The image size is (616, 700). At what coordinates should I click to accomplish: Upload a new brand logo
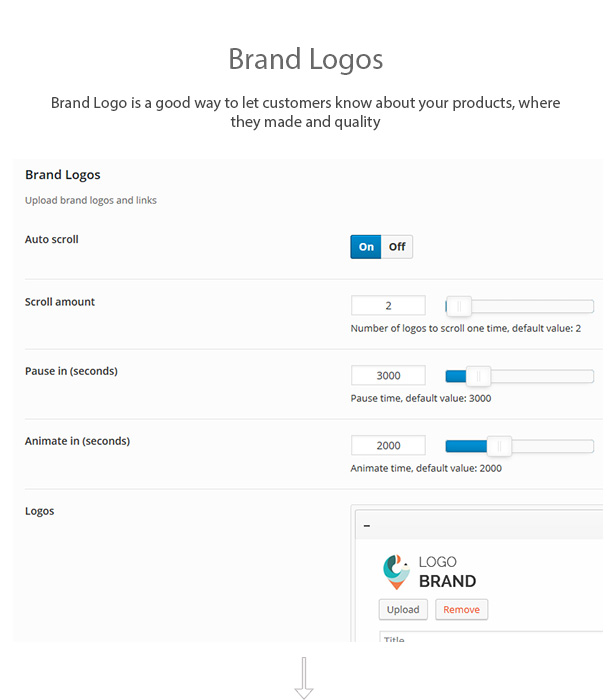click(x=403, y=609)
